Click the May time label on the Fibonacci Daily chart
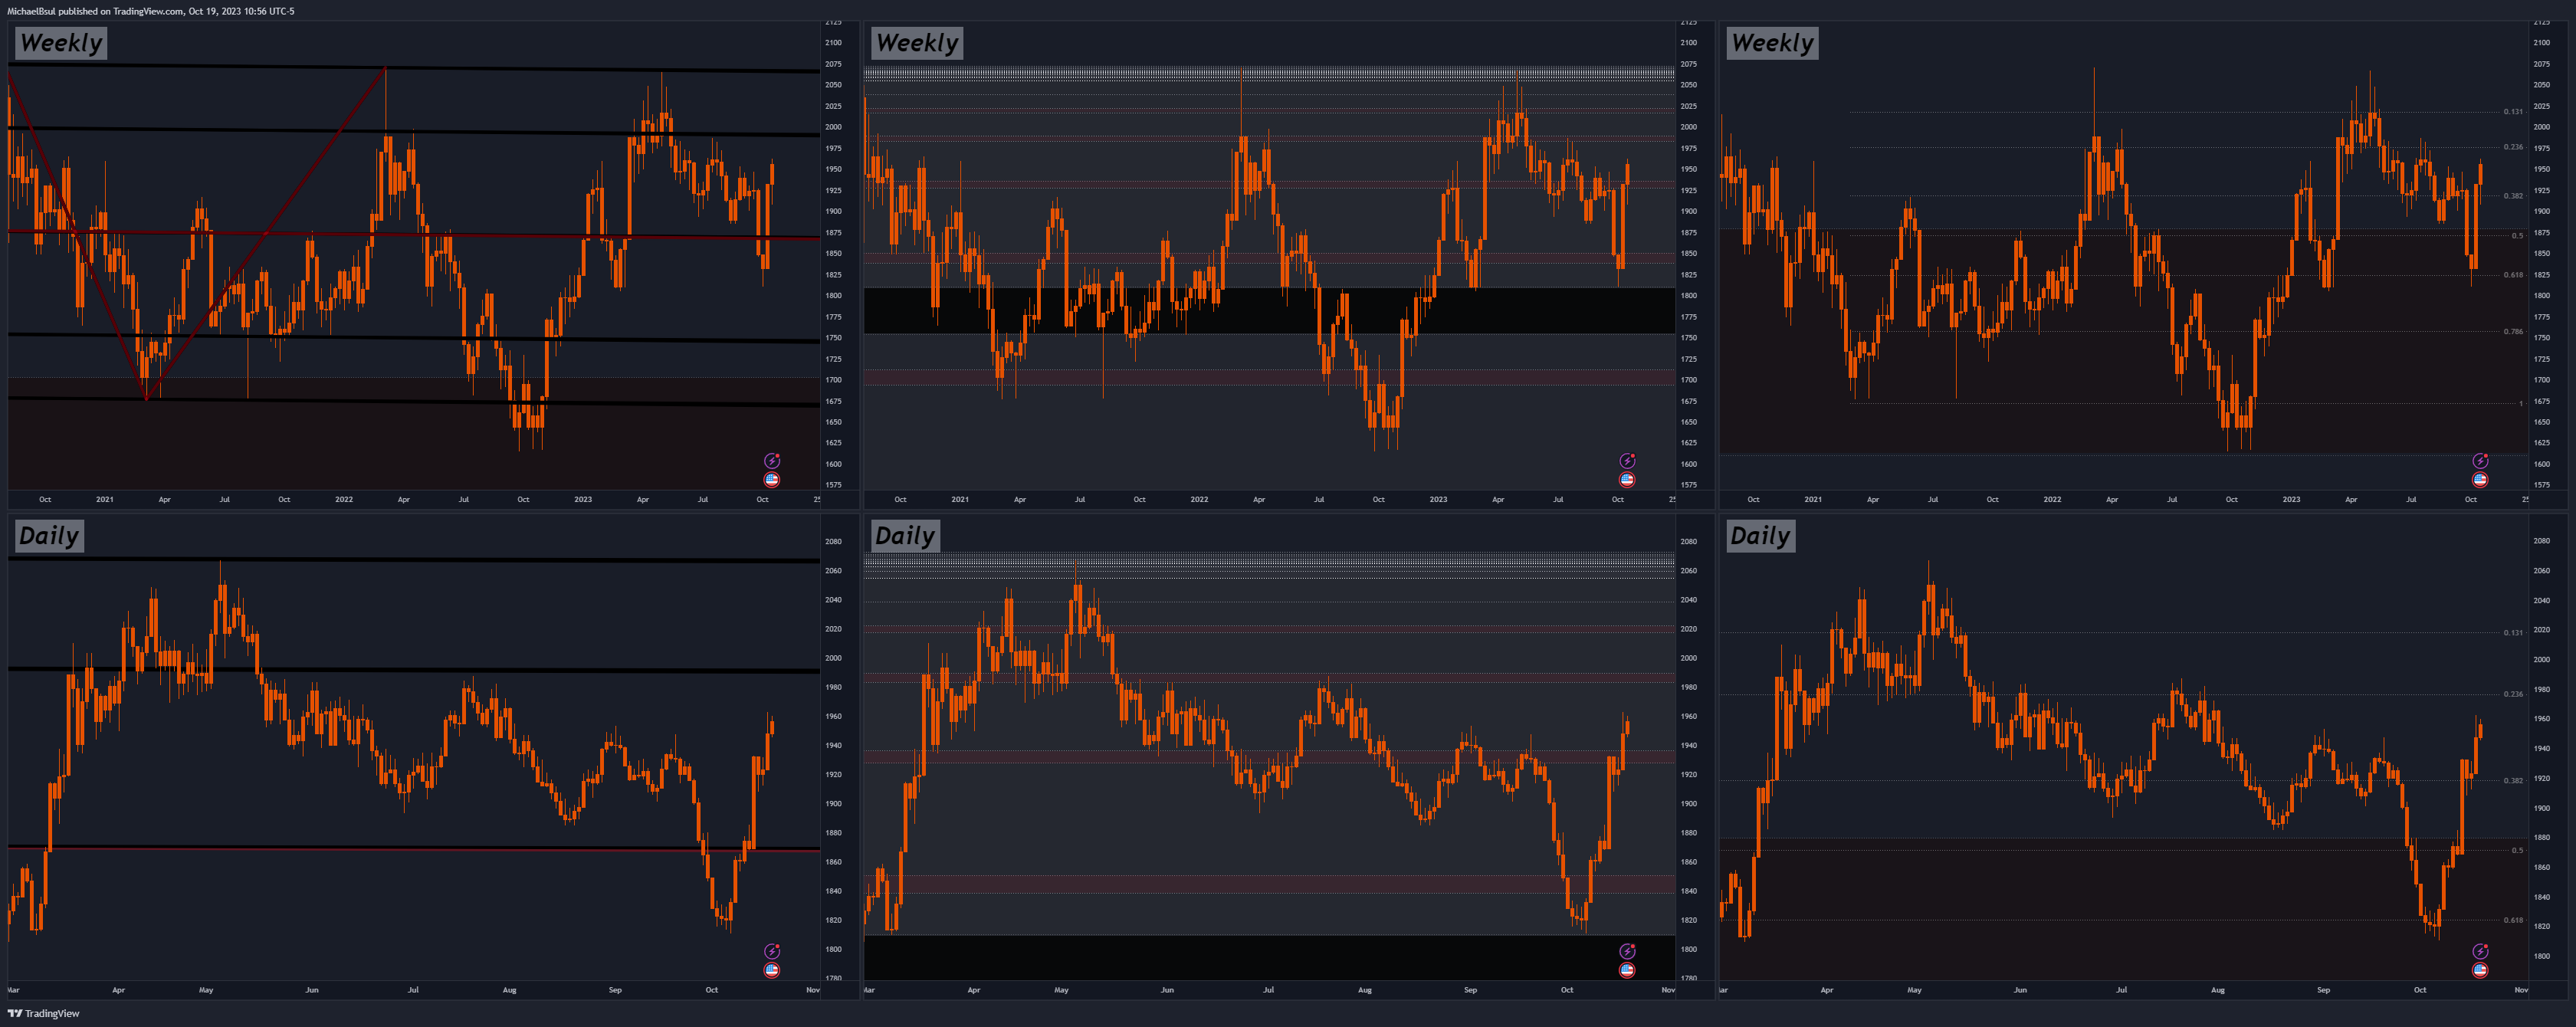 click(1914, 990)
